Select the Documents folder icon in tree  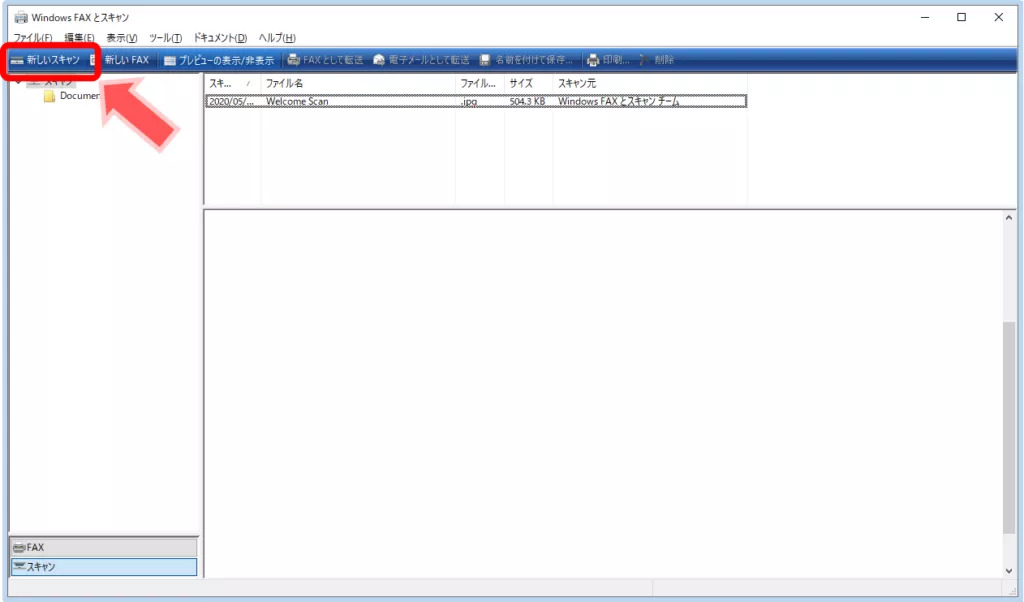coord(49,96)
